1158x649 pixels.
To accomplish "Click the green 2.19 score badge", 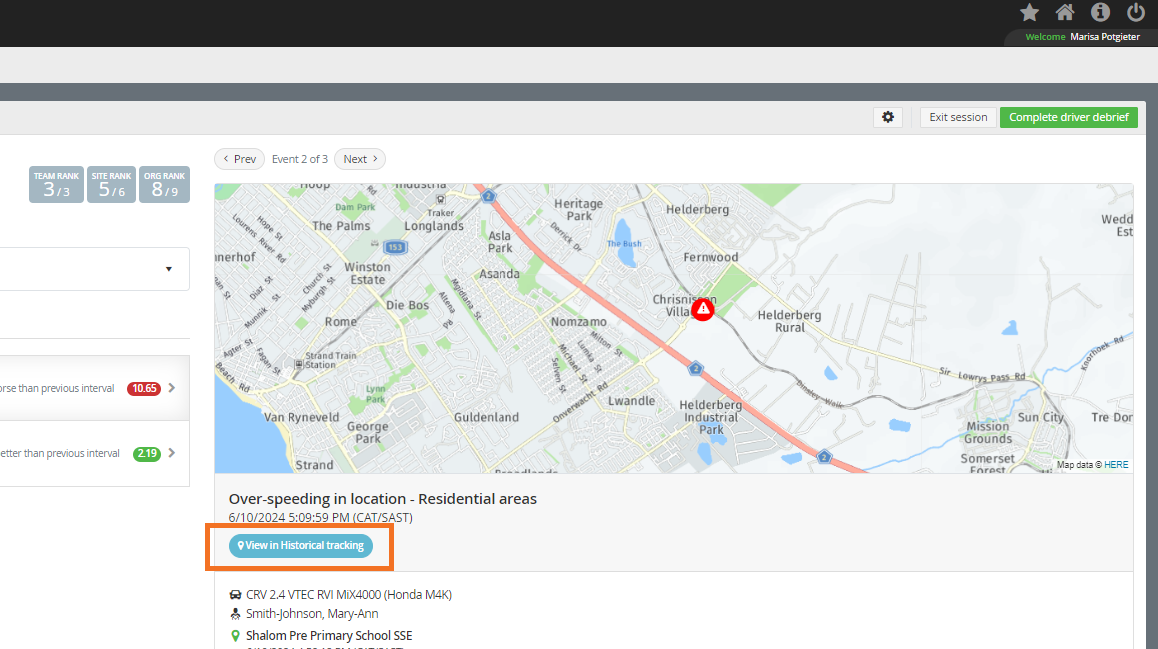I will (x=147, y=453).
